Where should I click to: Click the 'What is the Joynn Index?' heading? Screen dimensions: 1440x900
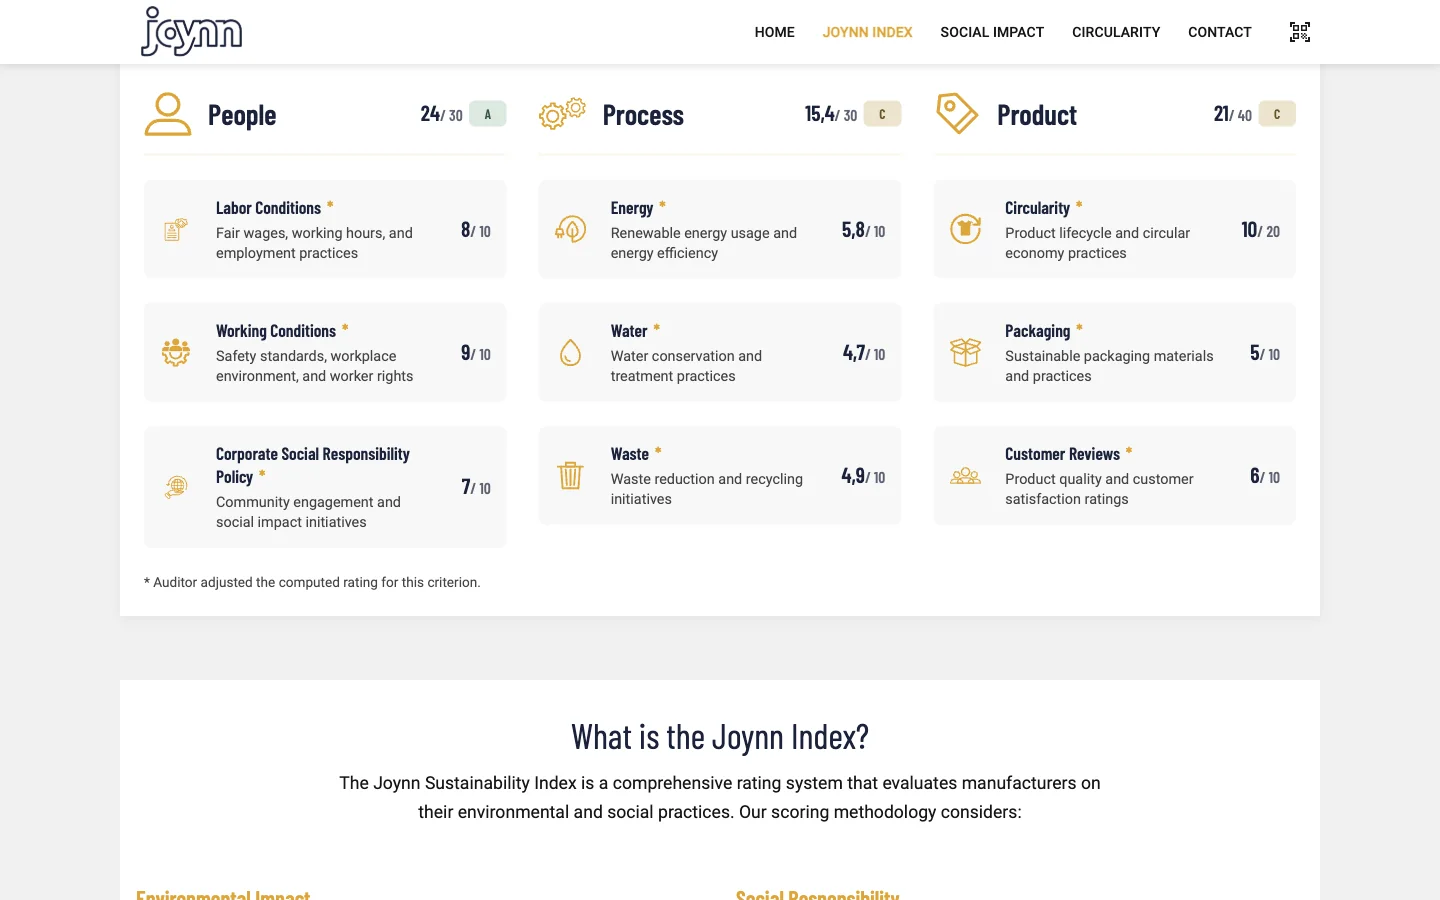(x=720, y=737)
